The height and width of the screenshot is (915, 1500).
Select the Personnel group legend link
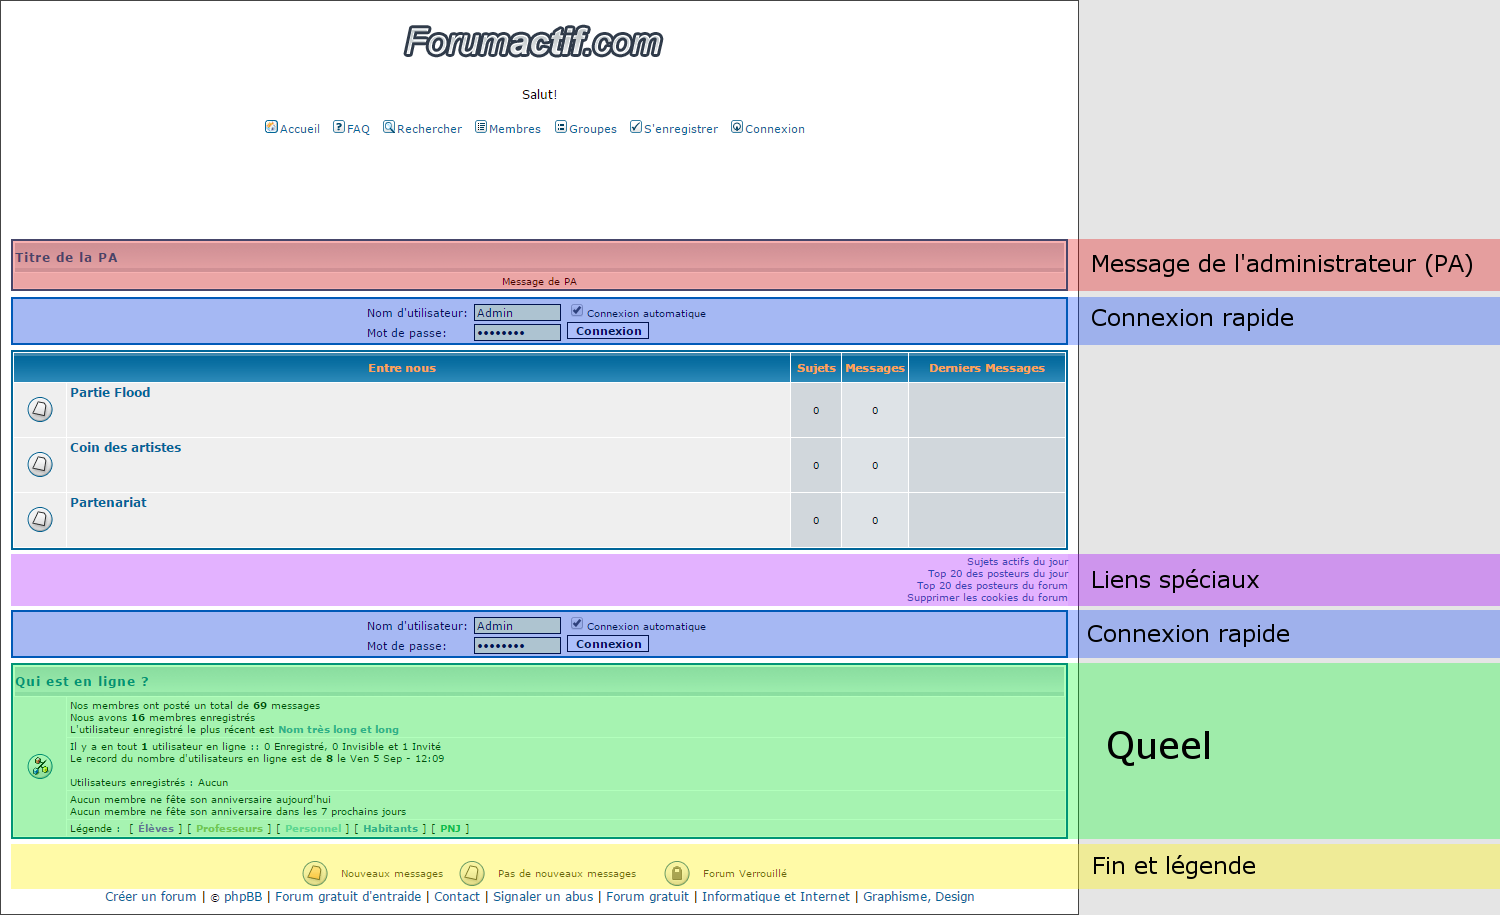tap(313, 829)
